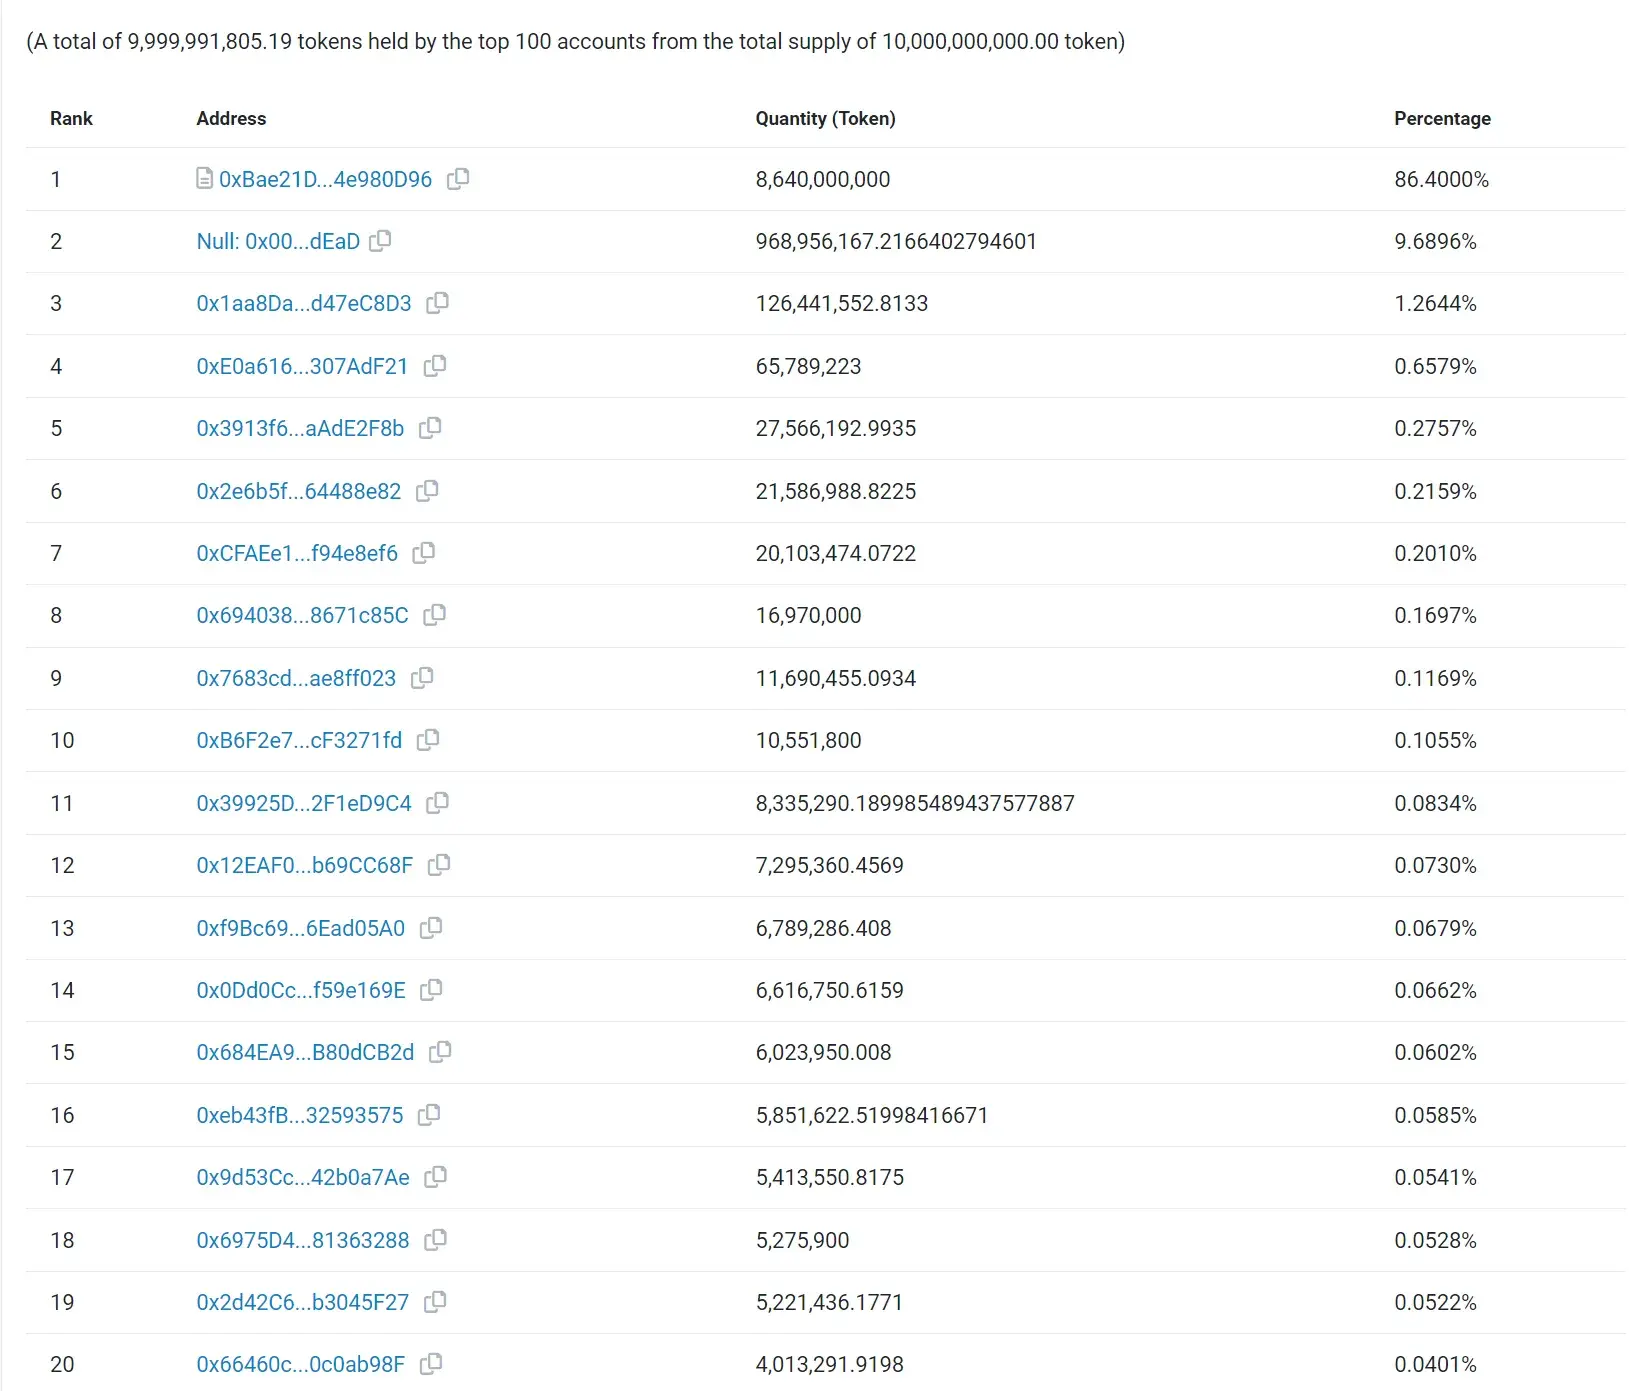The image size is (1629, 1391).
Task: Copy the Null: 0x00...dEaD address
Action: coord(380,241)
